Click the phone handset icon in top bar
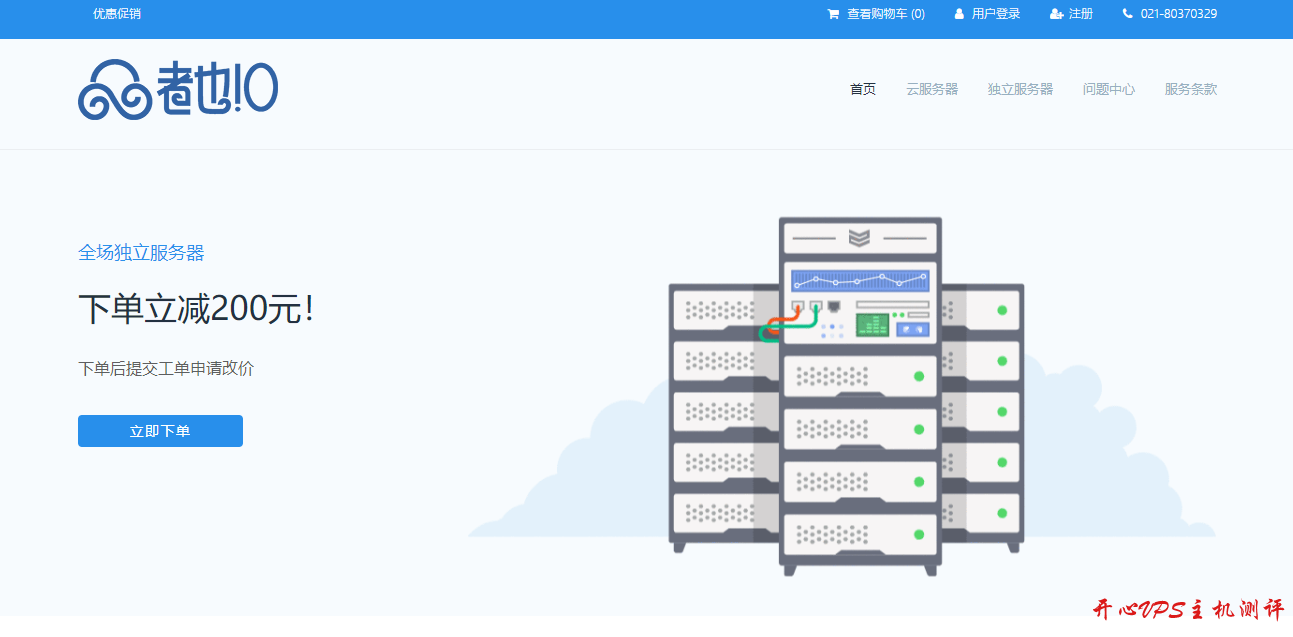This screenshot has width=1293, height=637. click(x=1128, y=14)
